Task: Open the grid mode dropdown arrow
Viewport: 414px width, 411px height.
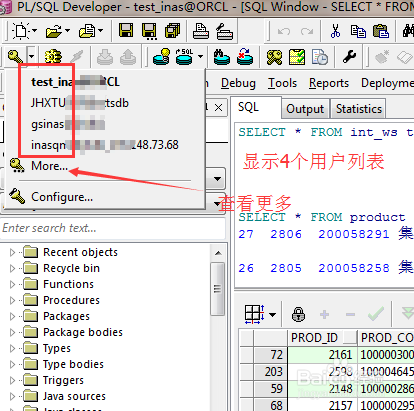Action: [x=272, y=315]
